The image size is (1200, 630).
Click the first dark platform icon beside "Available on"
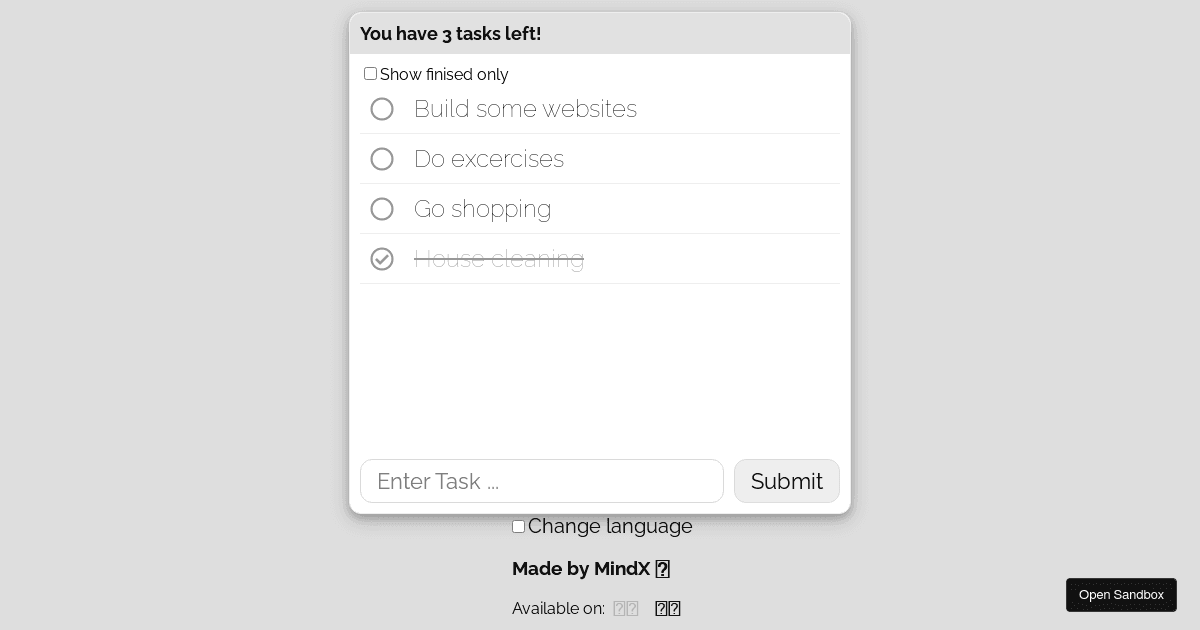[x=662, y=608]
